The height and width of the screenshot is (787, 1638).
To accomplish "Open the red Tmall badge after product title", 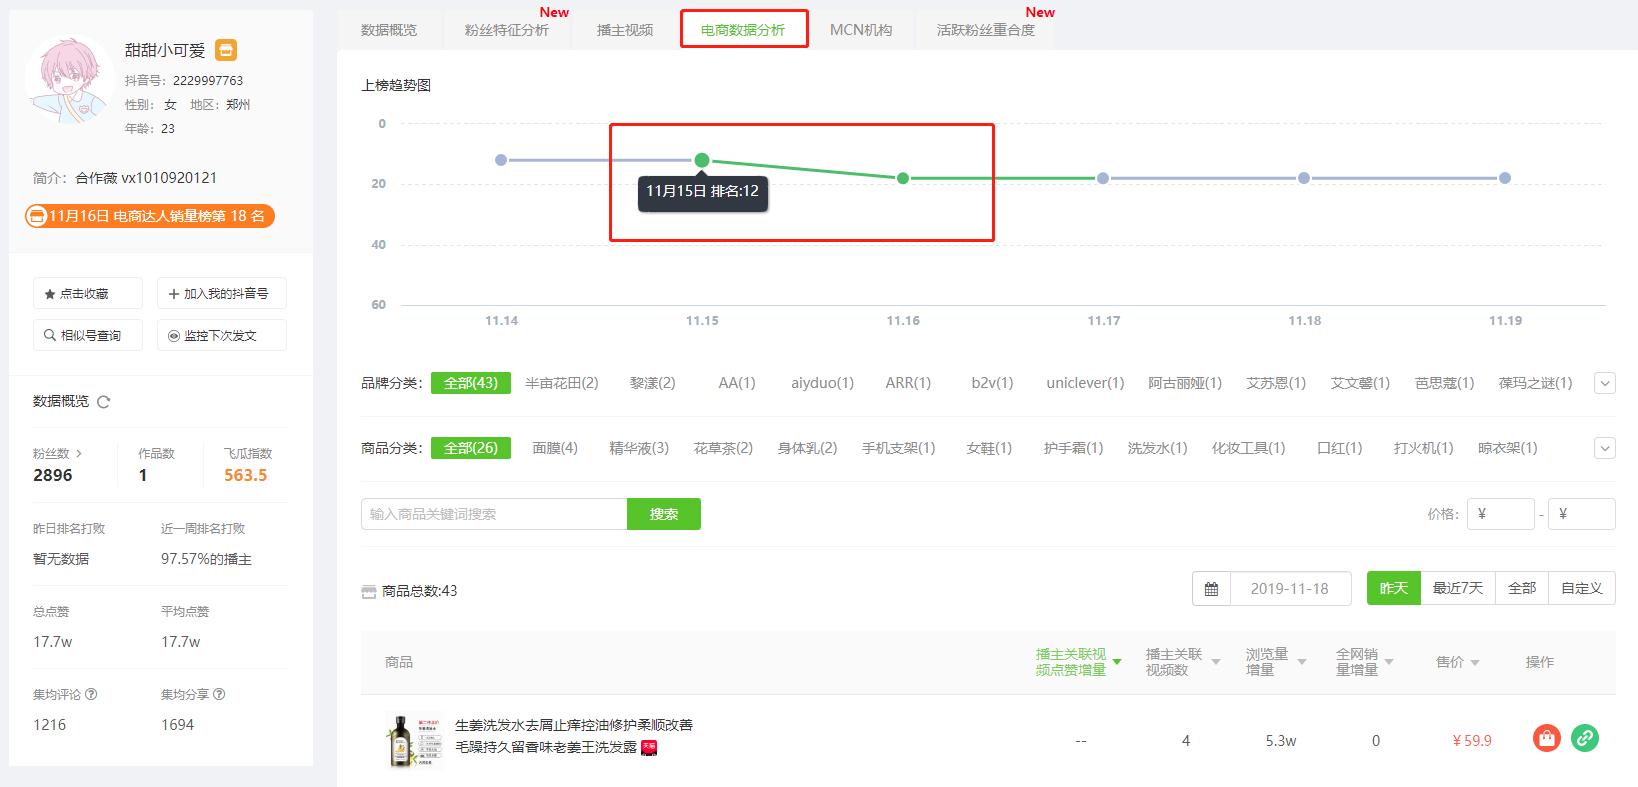I will coord(649,747).
